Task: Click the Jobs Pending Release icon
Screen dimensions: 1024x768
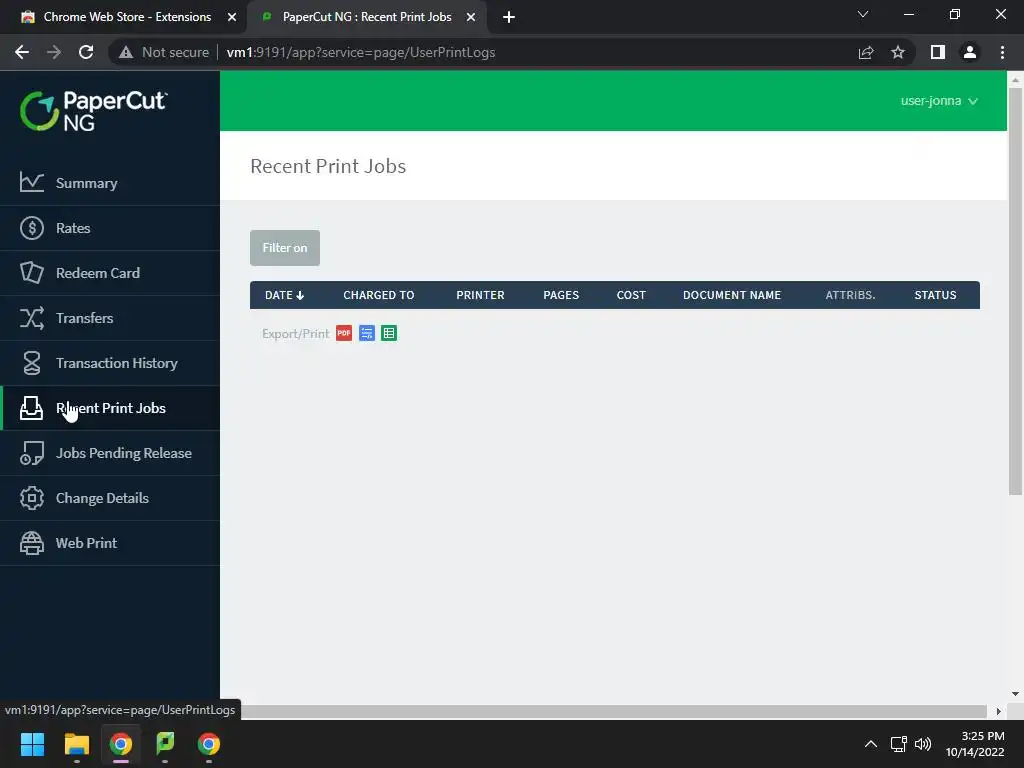Action: click(31, 453)
